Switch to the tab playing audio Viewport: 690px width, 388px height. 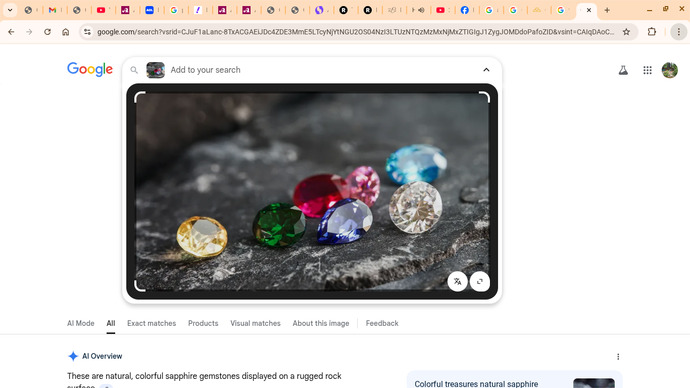click(x=417, y=10)
